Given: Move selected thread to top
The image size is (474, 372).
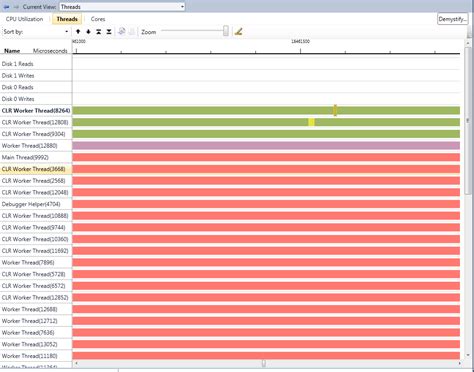Looking at the screenshot, I should click(99, 32).
